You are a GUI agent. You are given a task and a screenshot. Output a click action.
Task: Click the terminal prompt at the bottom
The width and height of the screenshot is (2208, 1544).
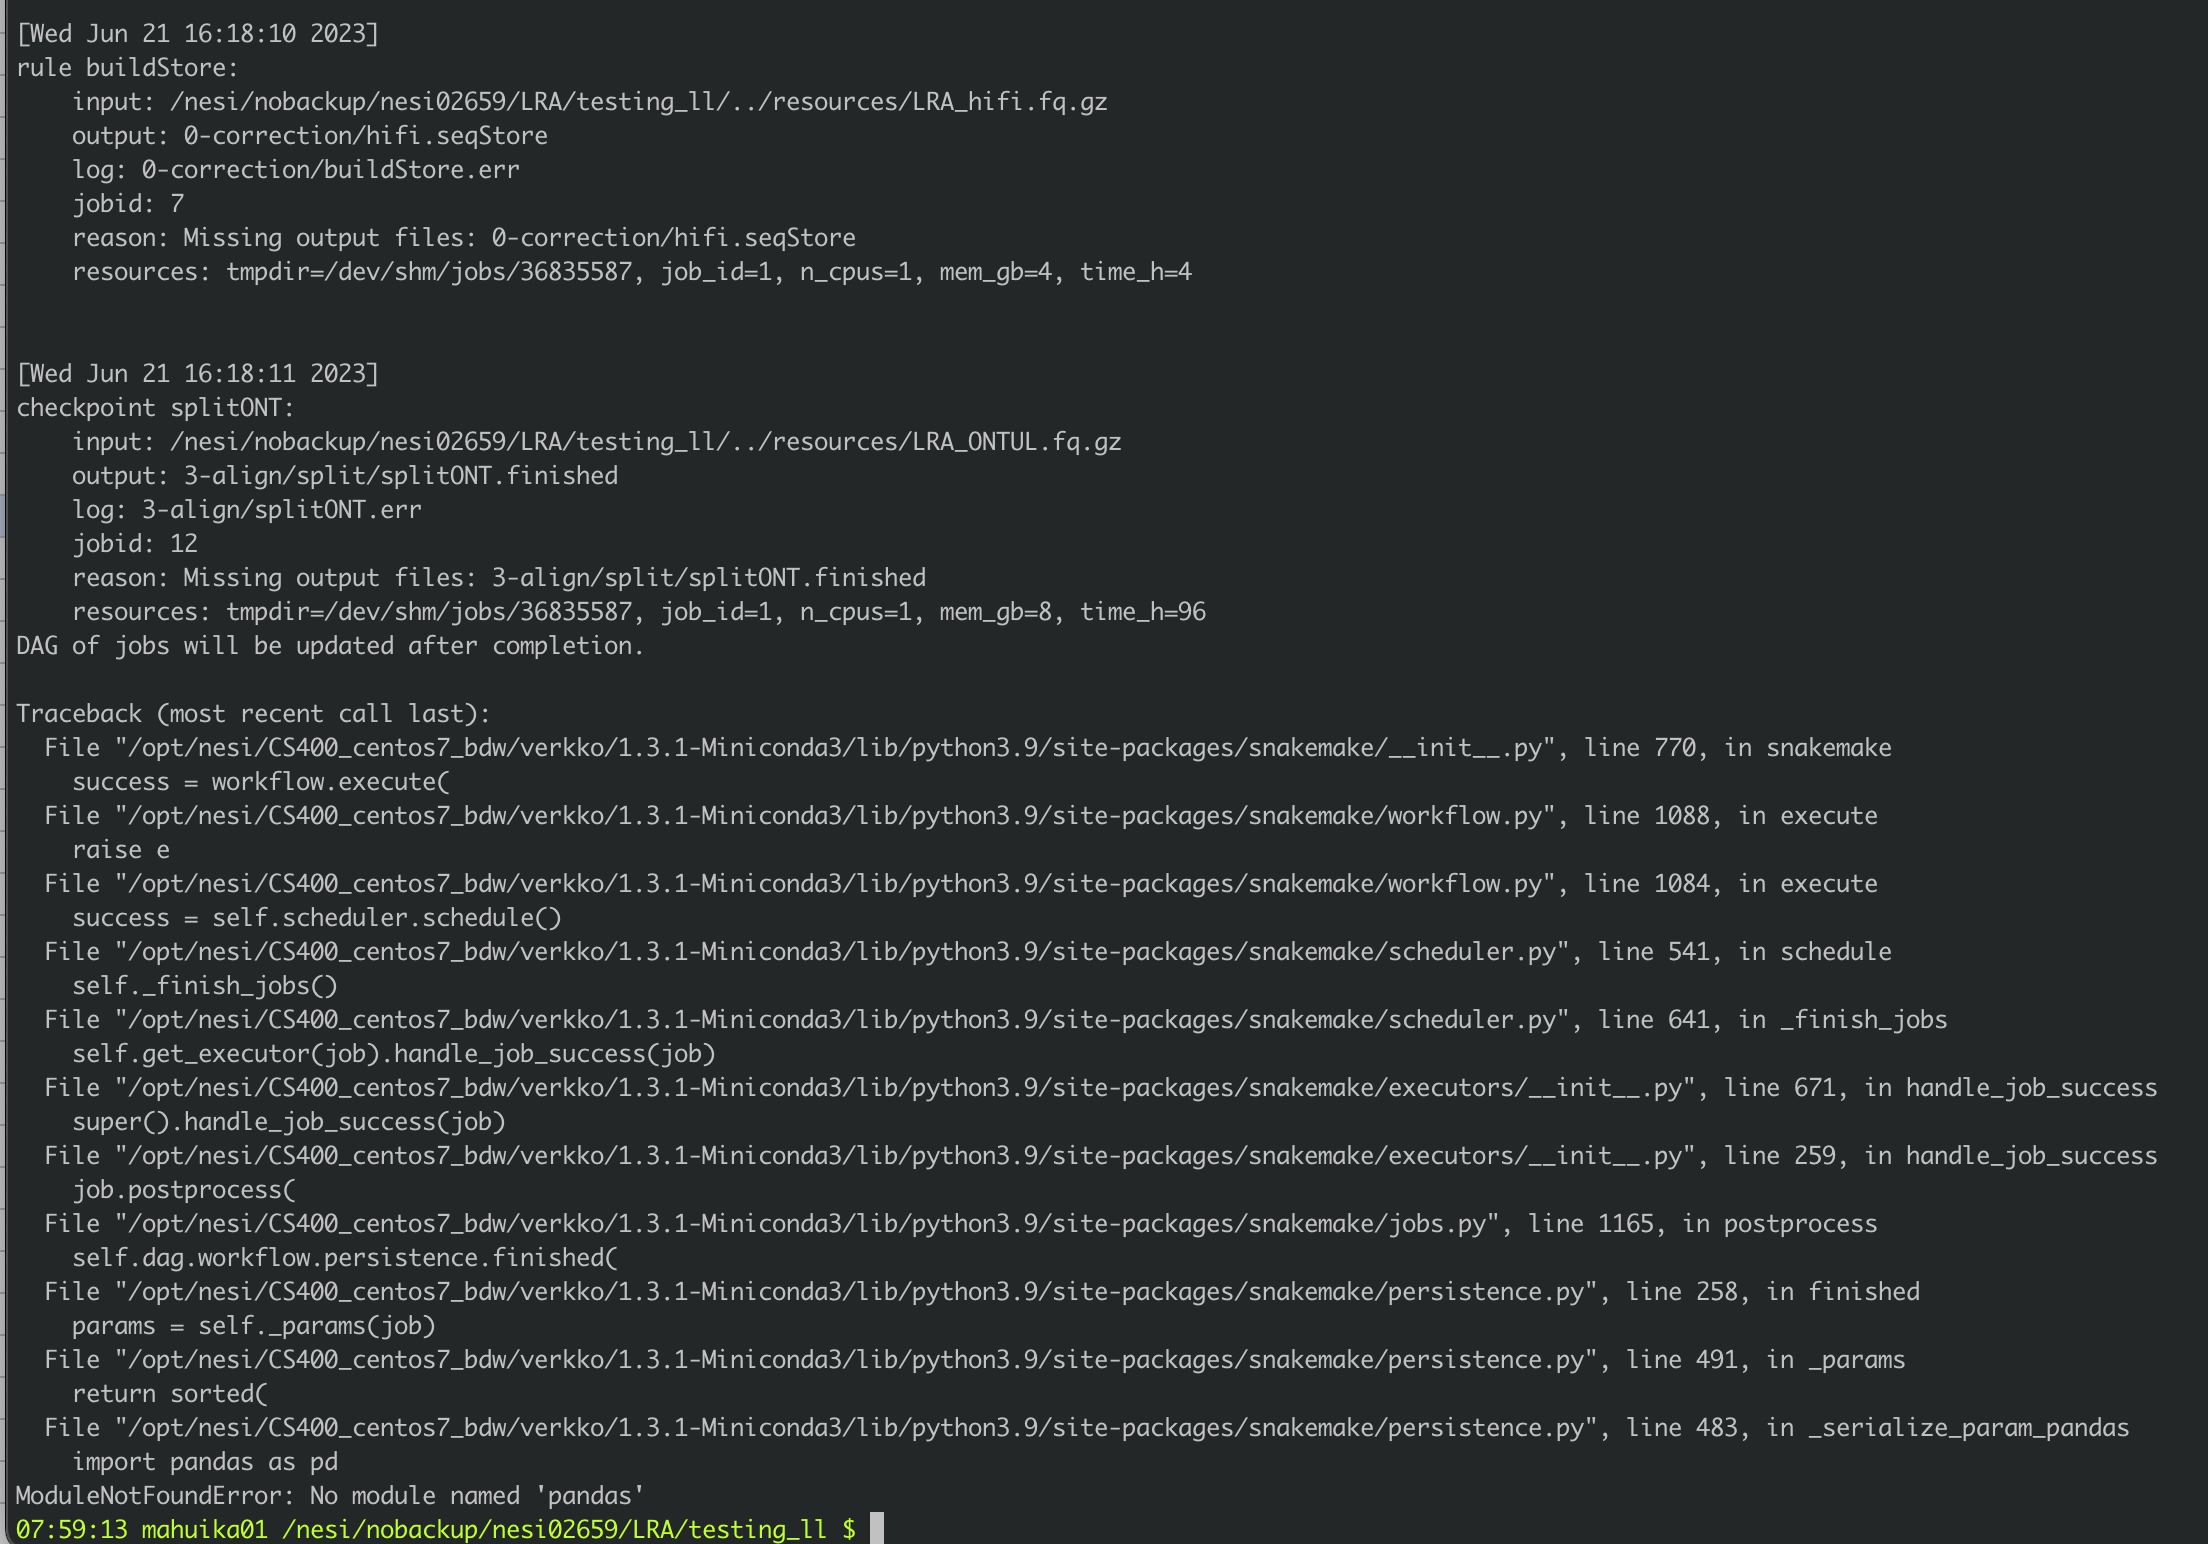click(x=430, y=1528)
